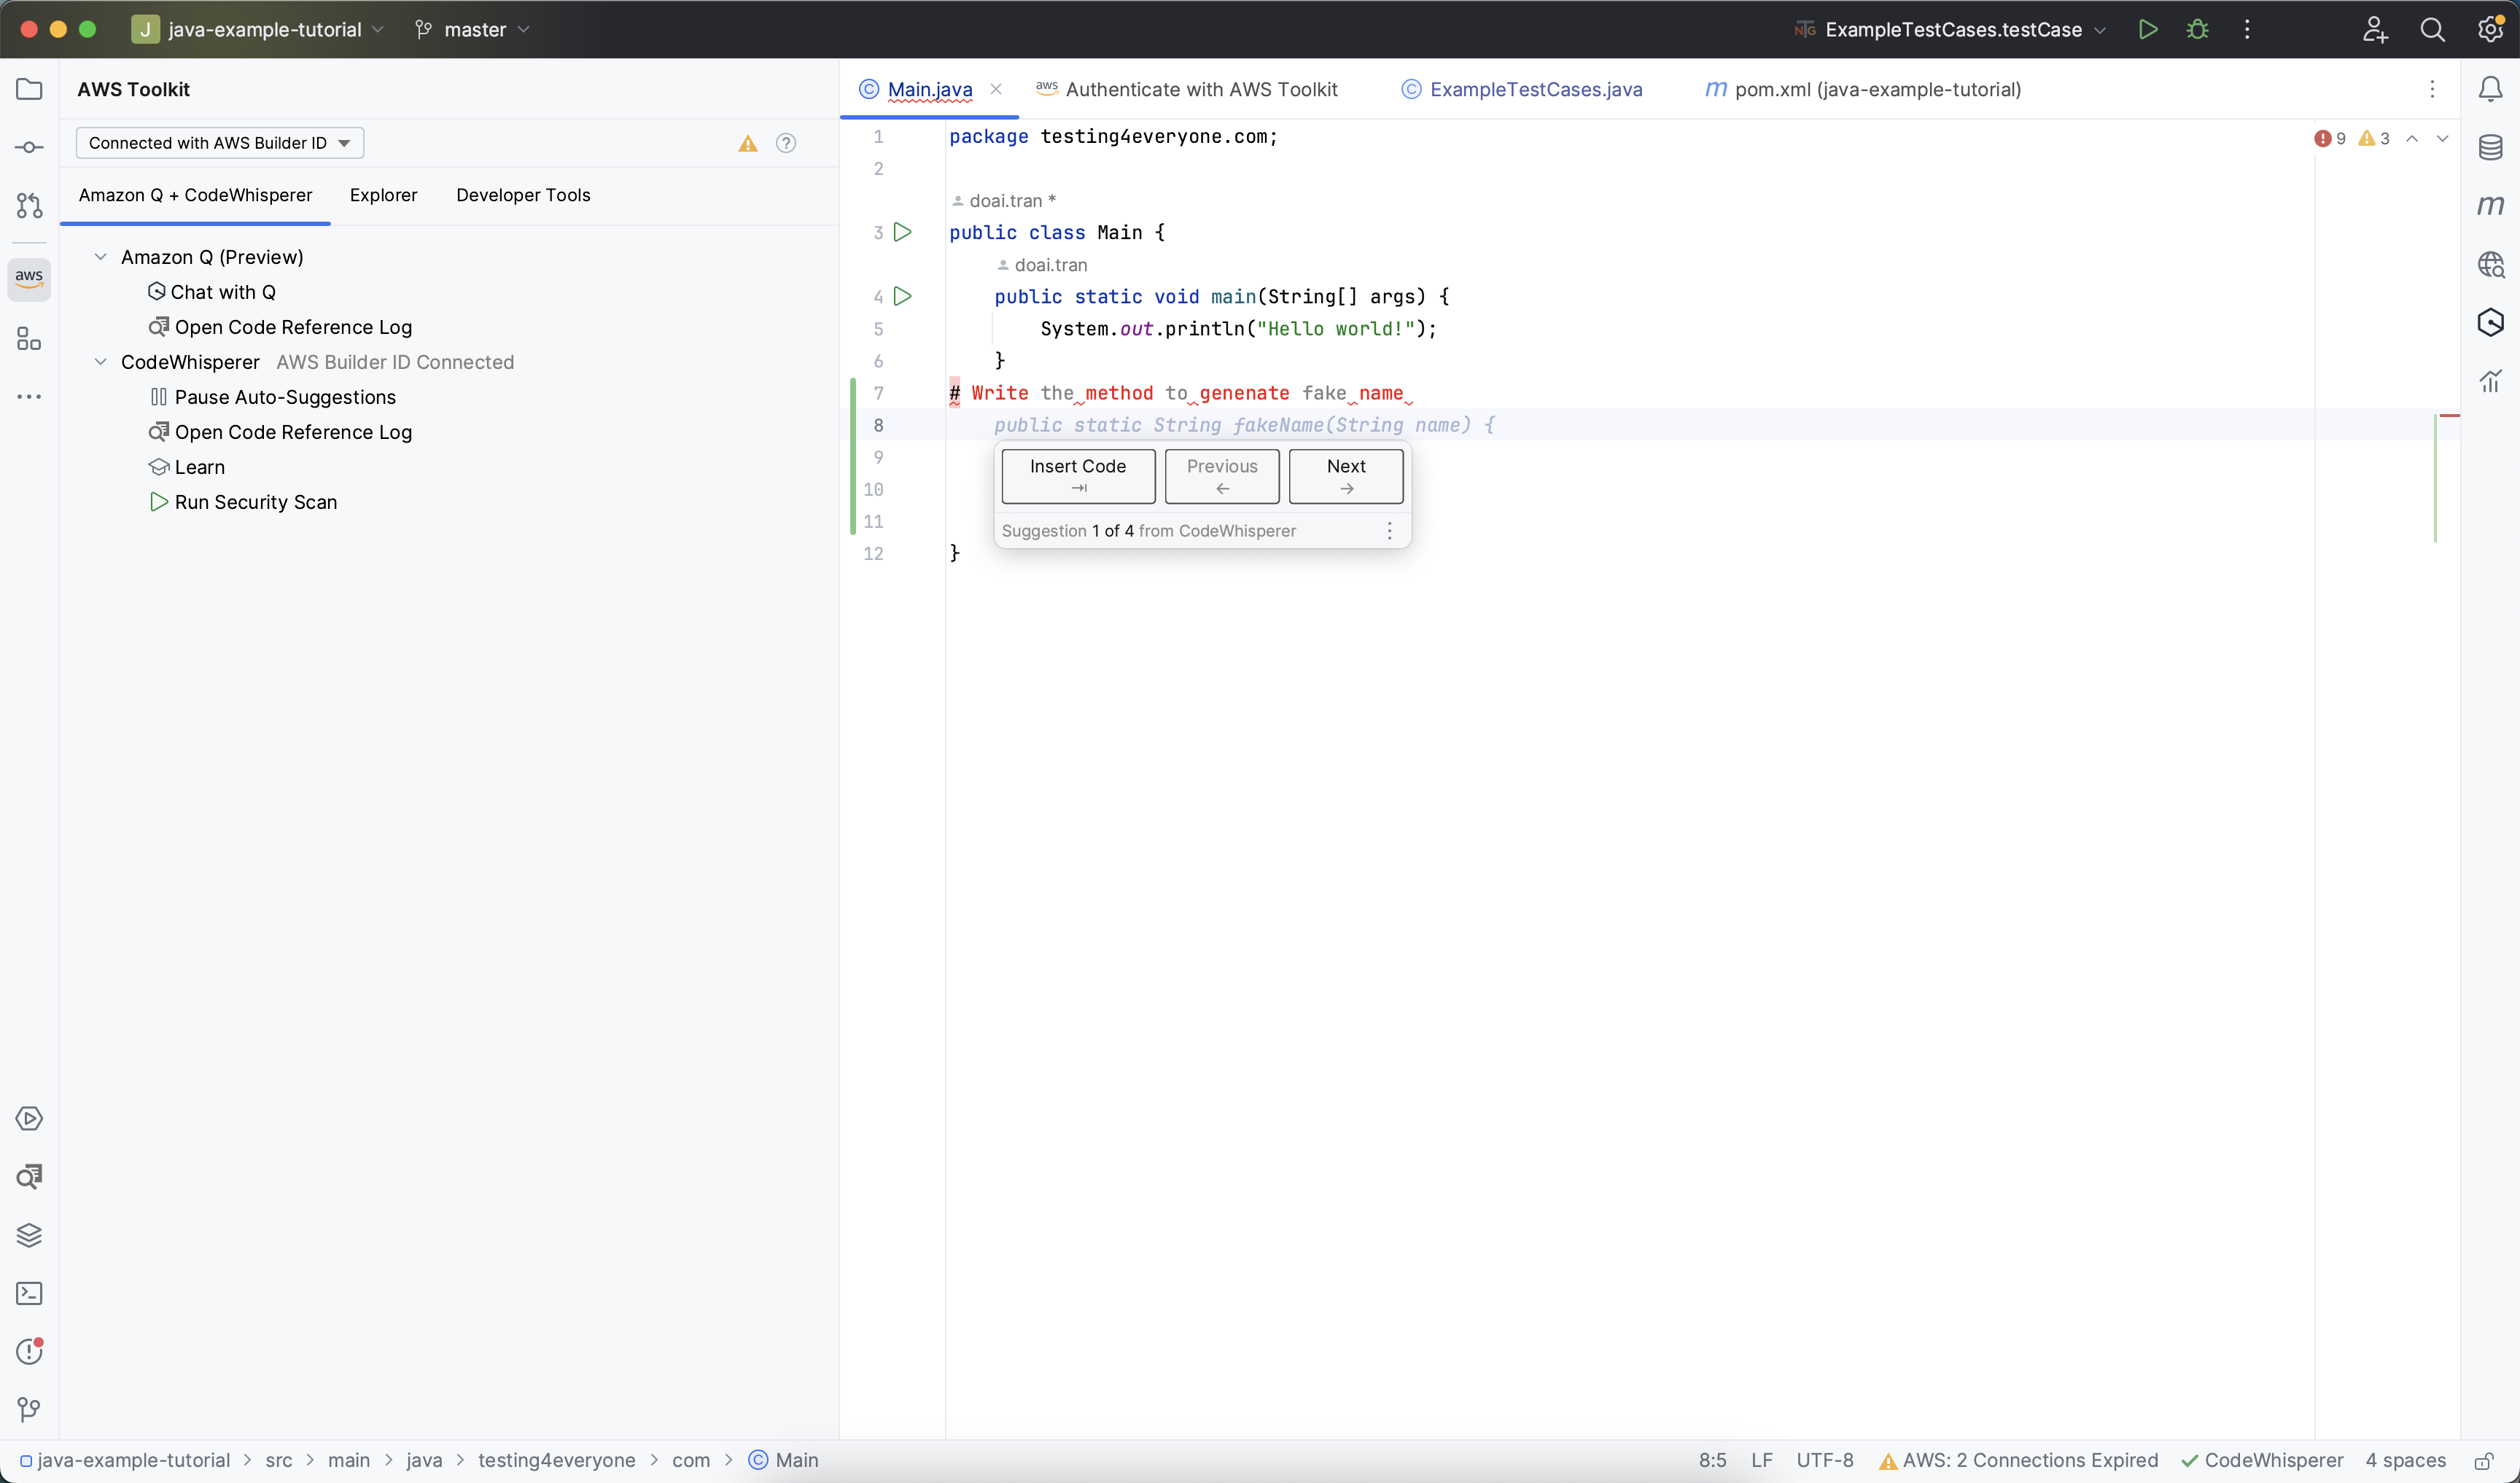The image size is (2520, 1483).
Task: Open the Build layers tool icon
Action: (x=29, y=1235)
